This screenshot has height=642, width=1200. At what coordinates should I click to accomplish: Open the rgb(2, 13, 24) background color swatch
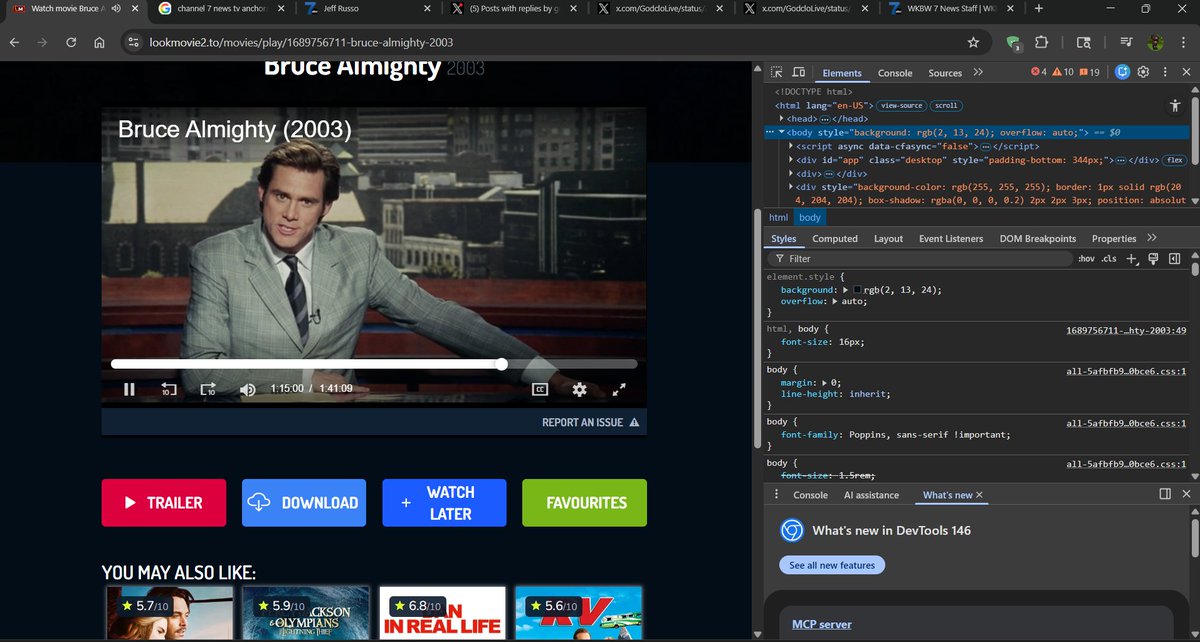tap(859, 290)
